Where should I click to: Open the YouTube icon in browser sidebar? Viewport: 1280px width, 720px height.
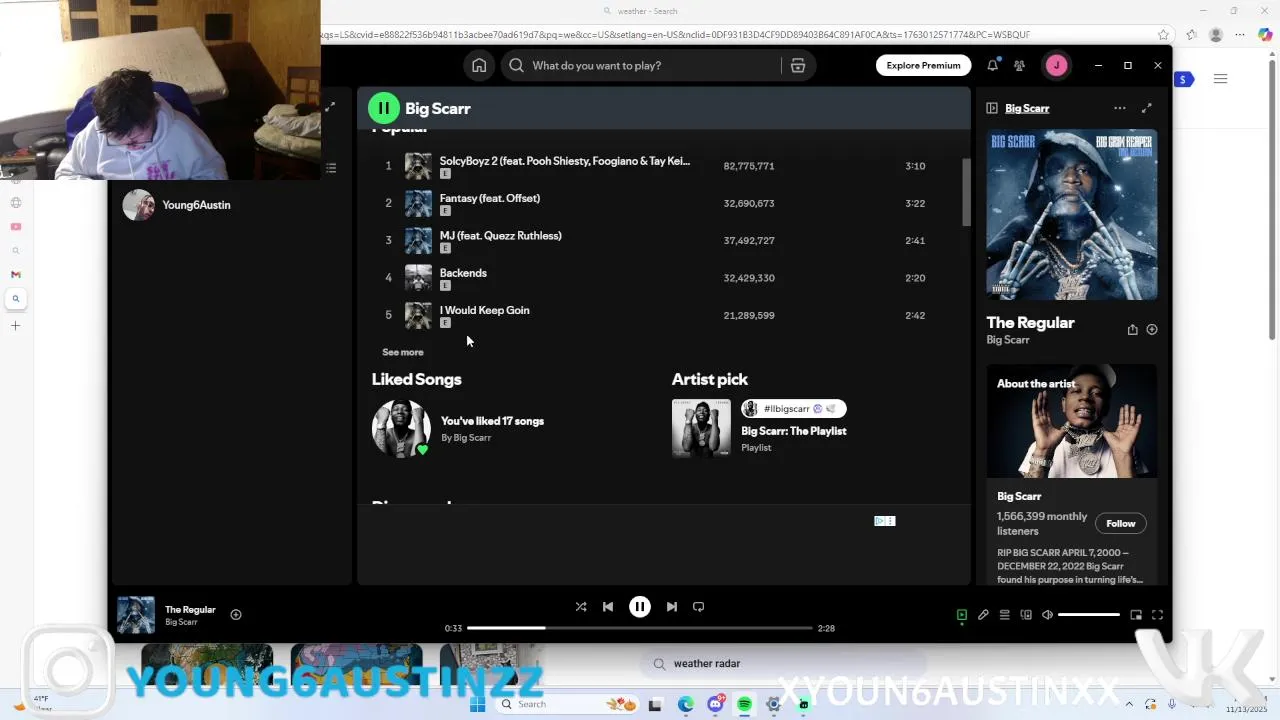coord(15,227)
